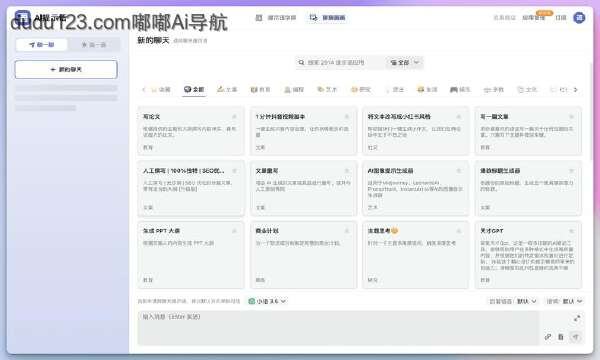Favorite the 写论文 card star
Image resolution: width=600 pixels, height=360 pixels.
click(x=234, y=117)
